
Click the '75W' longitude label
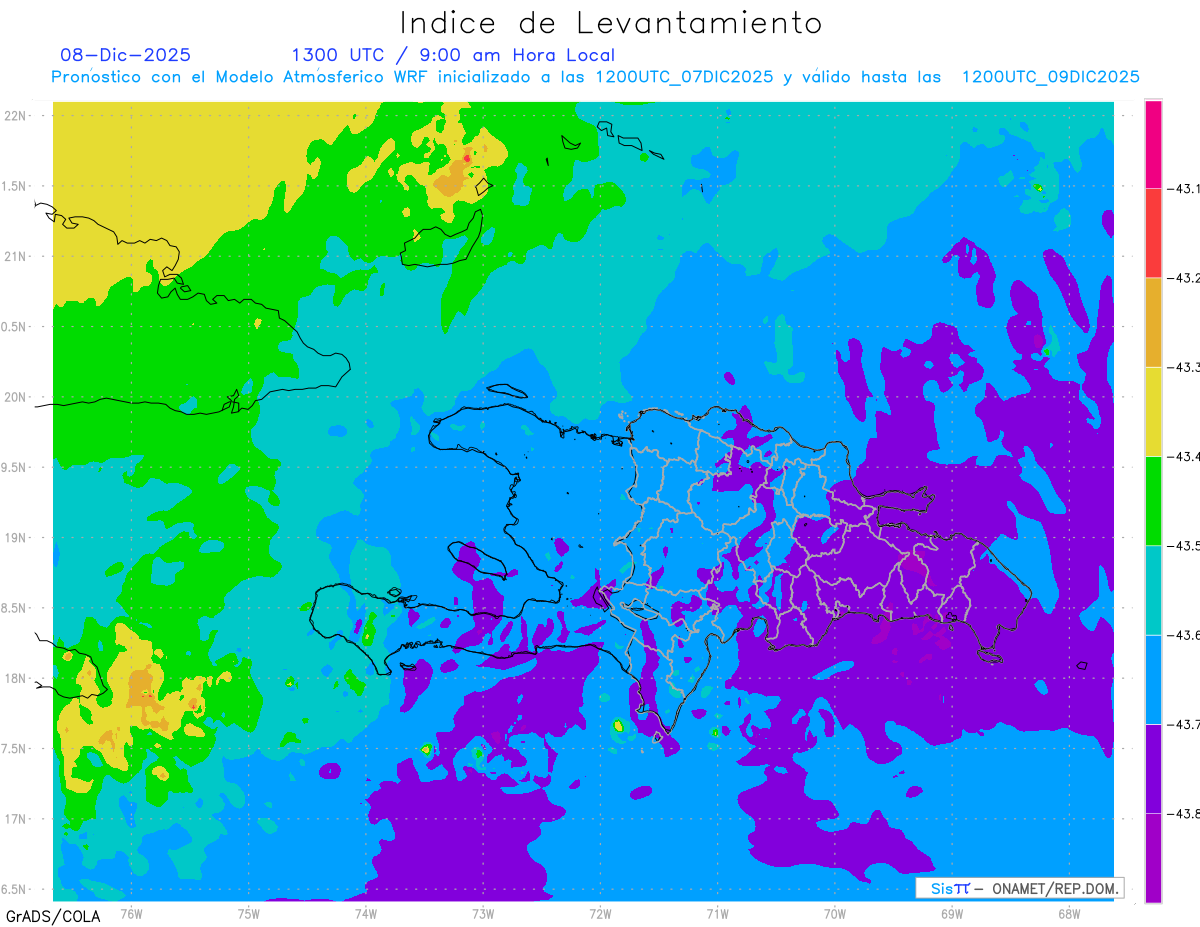[249, 913]
